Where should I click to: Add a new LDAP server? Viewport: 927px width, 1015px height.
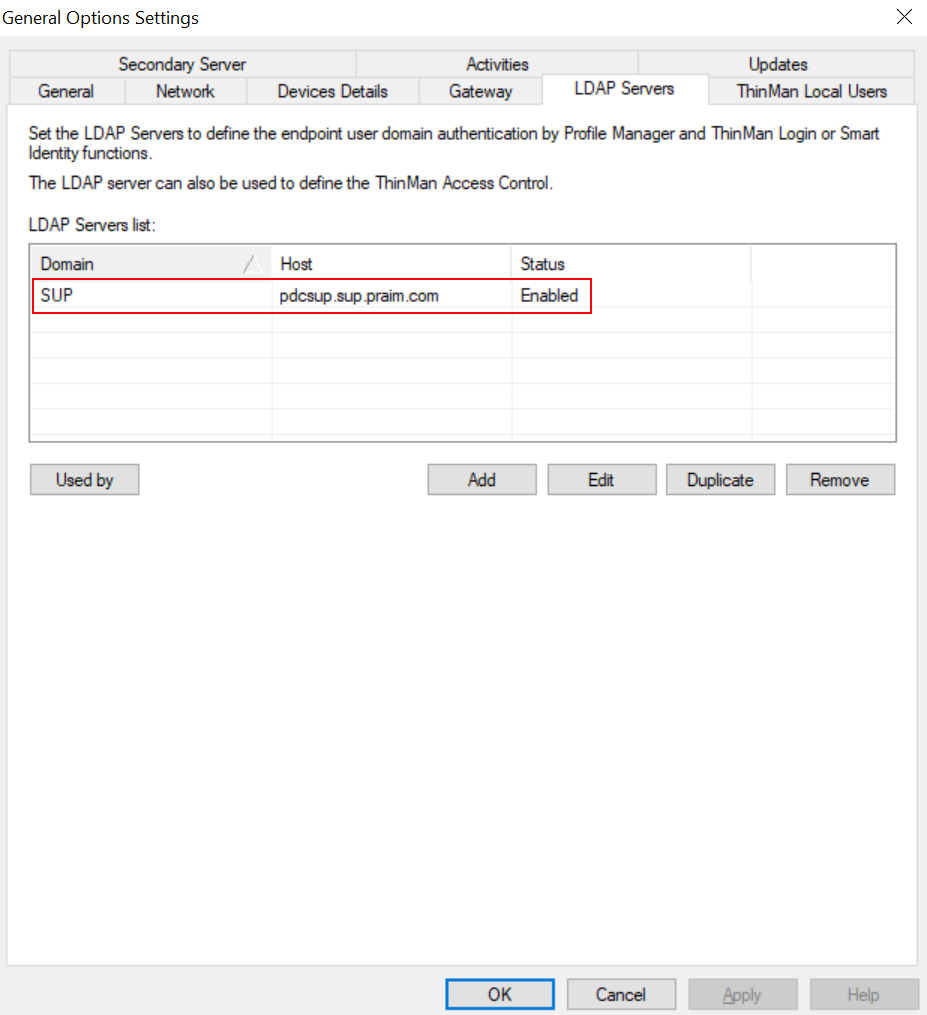(482, 480)
